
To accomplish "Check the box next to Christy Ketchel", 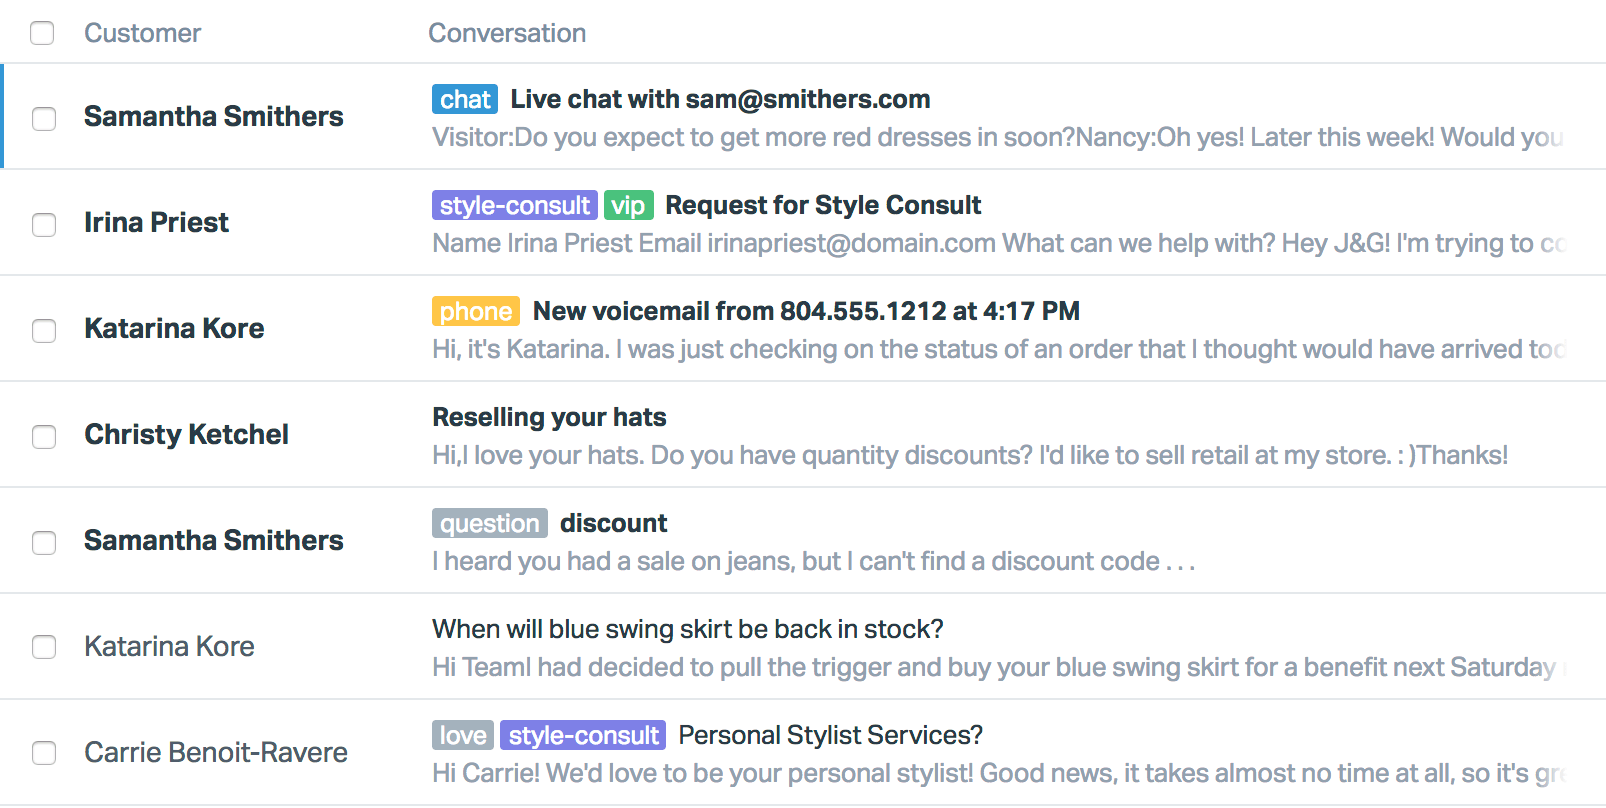I will [x=44, y=436].
